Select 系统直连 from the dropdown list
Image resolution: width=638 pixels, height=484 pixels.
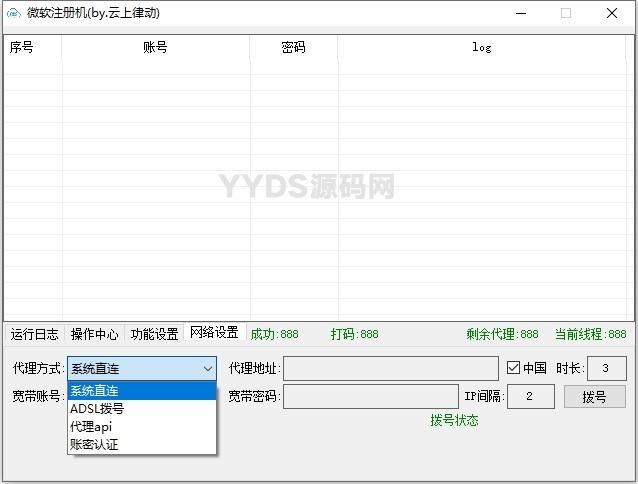[141, 391]
